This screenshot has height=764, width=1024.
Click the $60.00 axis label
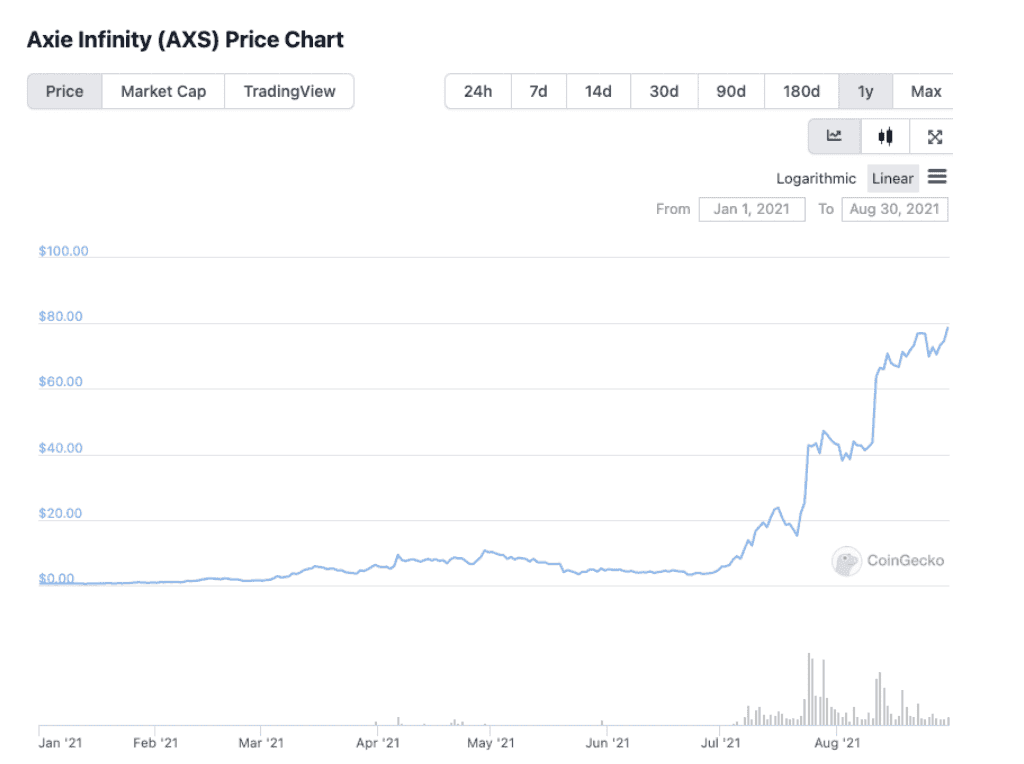pyautogui.click(x=61, y=381)
